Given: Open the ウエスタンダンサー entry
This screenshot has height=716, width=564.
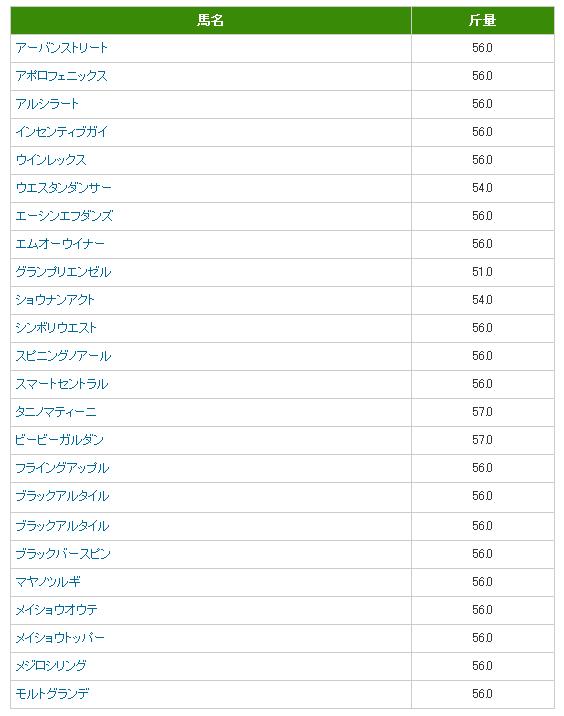Looking at the screenshot, I should [63, 188].
